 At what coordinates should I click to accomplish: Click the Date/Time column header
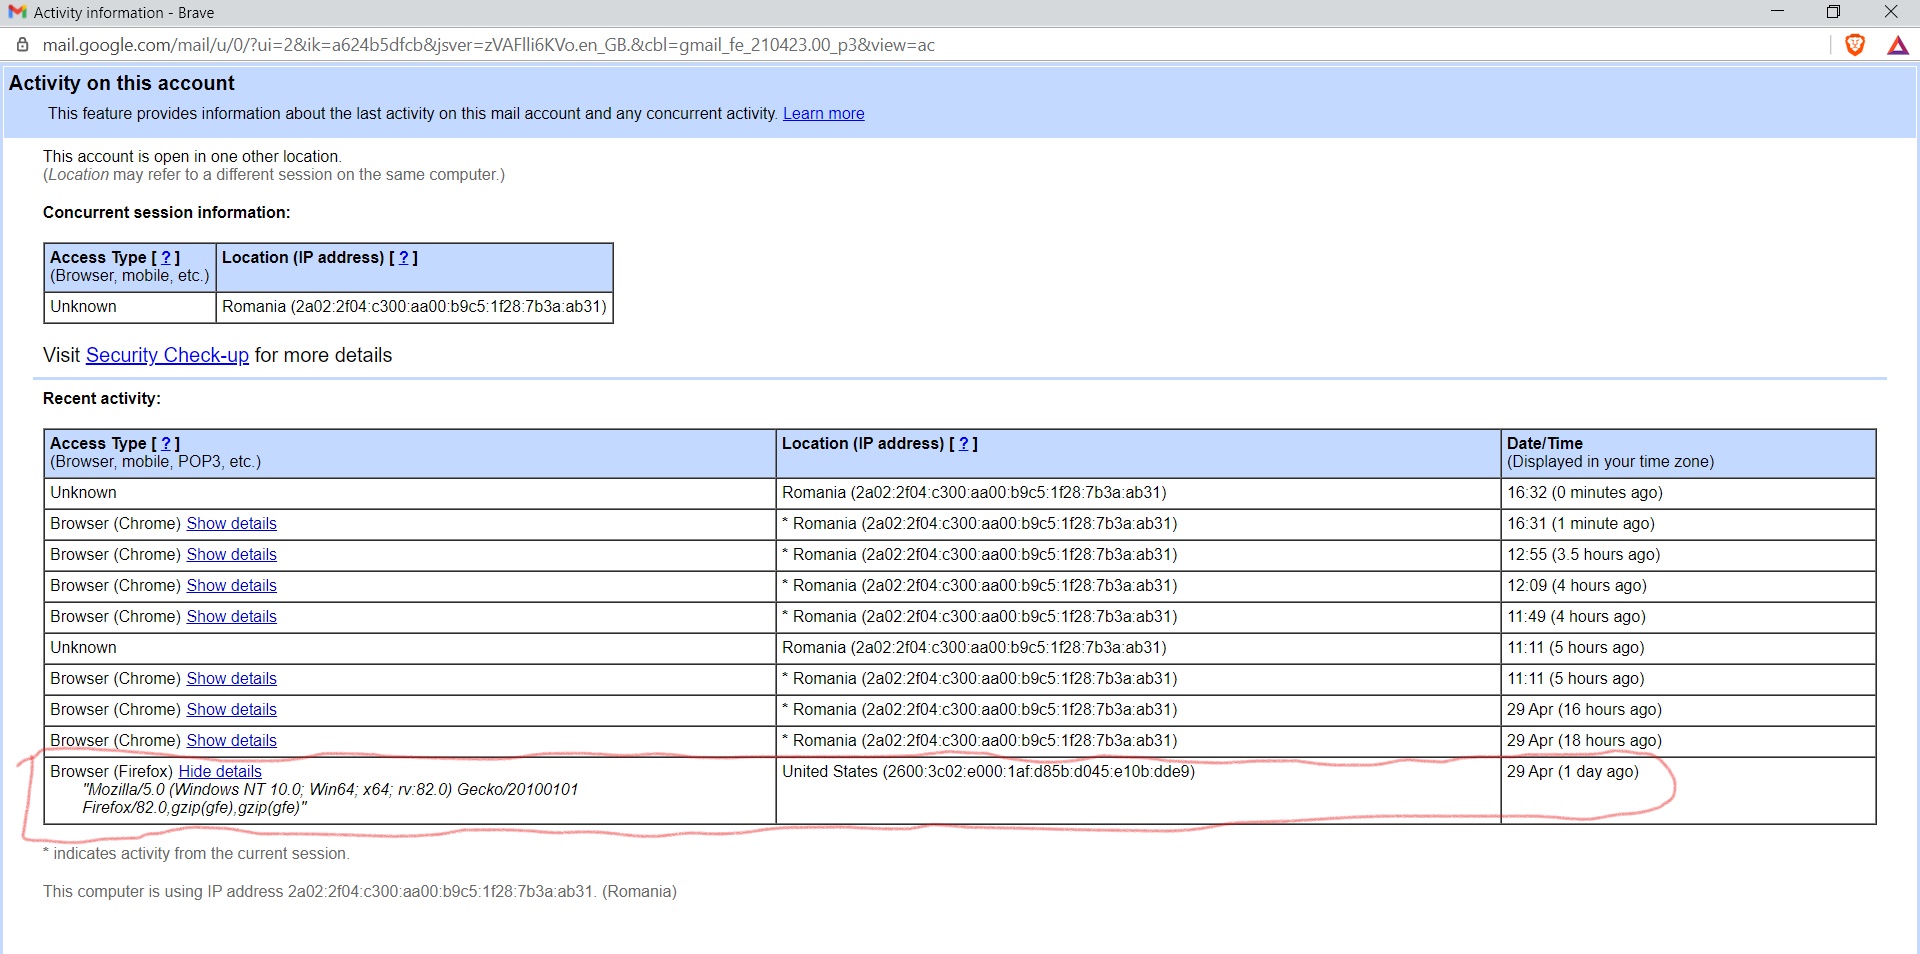click(1688, 453)
